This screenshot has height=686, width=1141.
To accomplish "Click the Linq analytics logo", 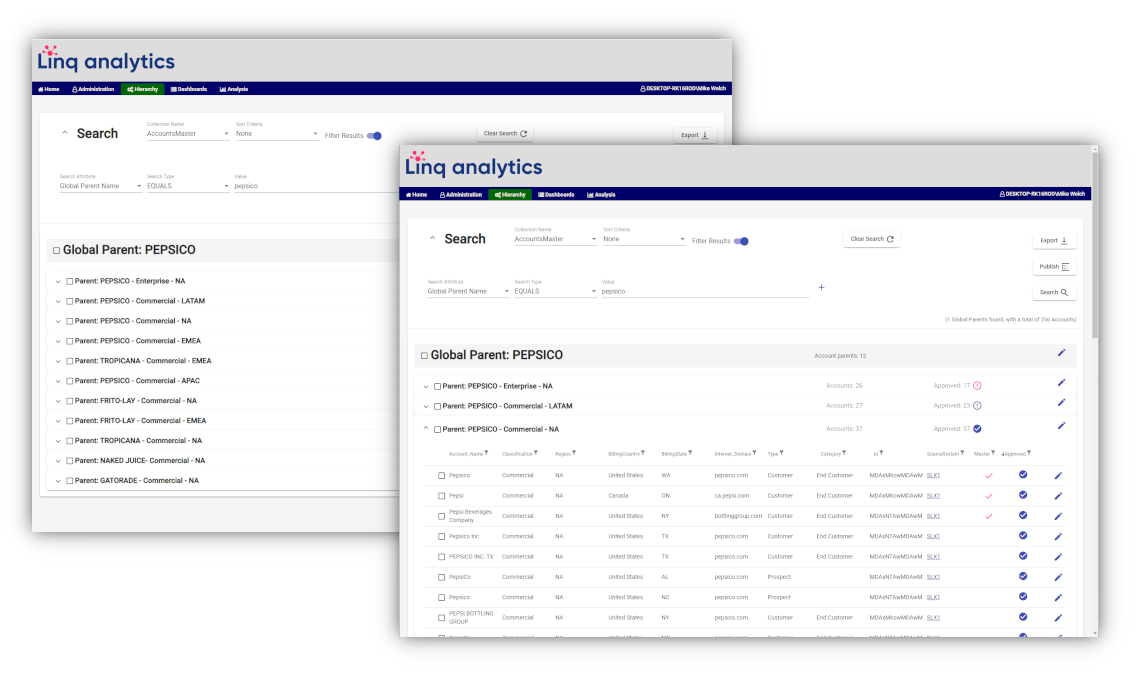I will click(474, 165).
